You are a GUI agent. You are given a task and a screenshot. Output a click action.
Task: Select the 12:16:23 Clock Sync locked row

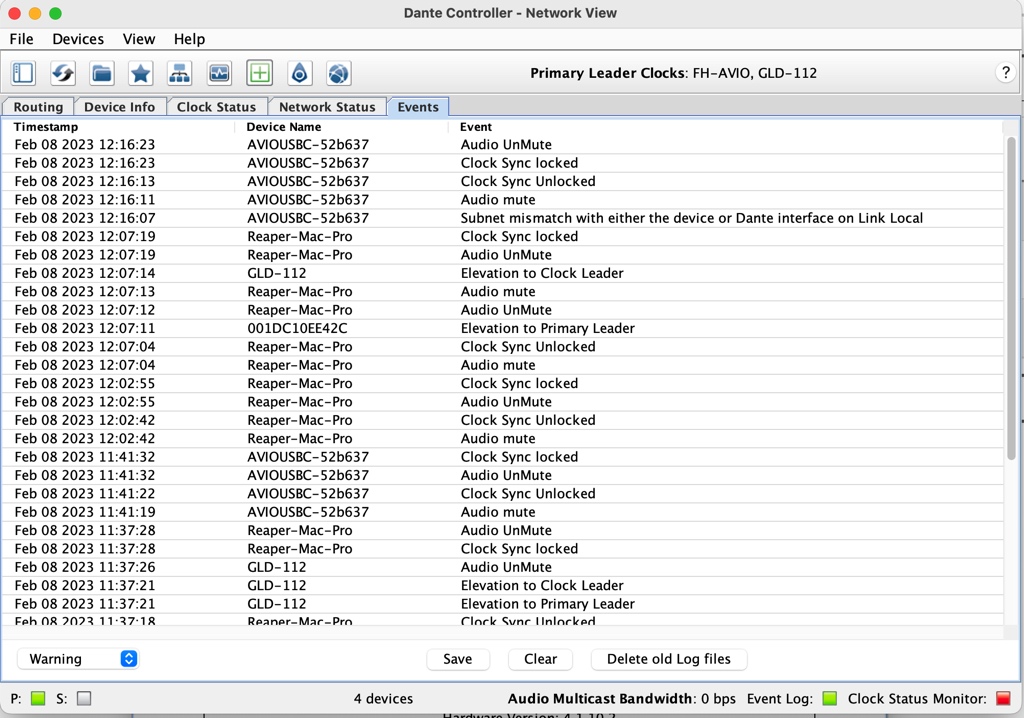[x=502, y=163]
